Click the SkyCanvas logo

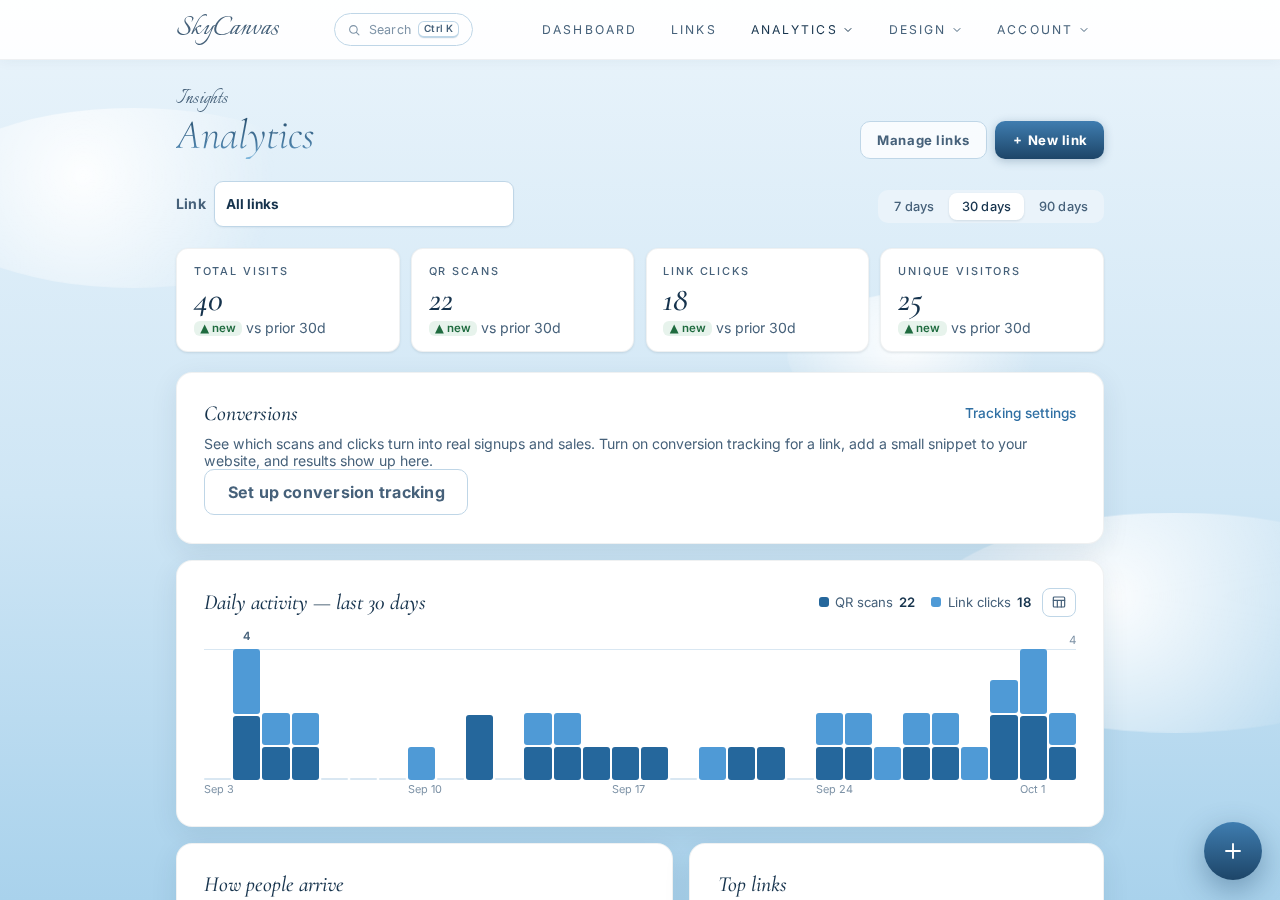coord(228,28)
